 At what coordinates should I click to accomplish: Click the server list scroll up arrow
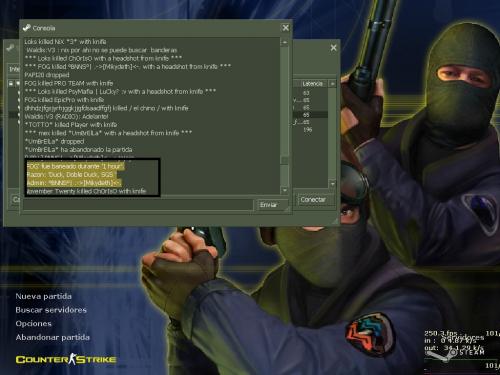coord(332,84)
